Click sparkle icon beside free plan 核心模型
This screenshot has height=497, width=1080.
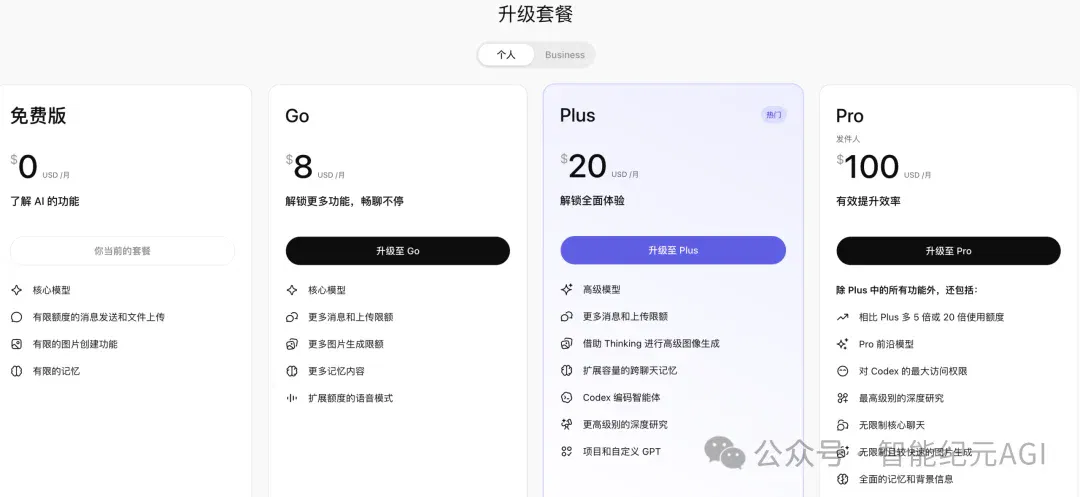[x=17, y=290]
